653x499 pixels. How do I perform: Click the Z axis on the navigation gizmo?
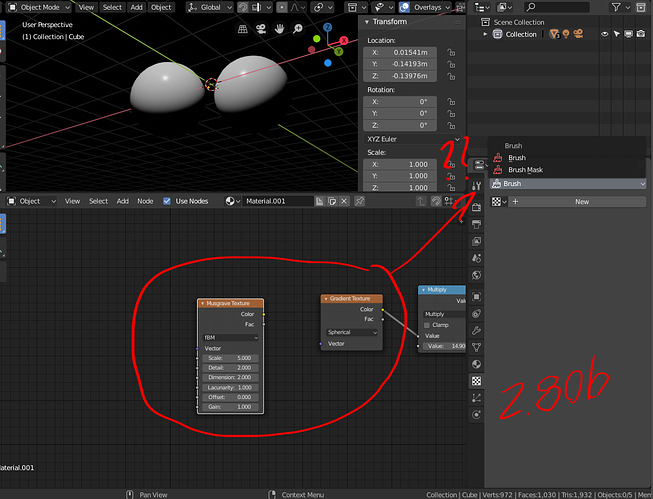[x=328, y=27]
